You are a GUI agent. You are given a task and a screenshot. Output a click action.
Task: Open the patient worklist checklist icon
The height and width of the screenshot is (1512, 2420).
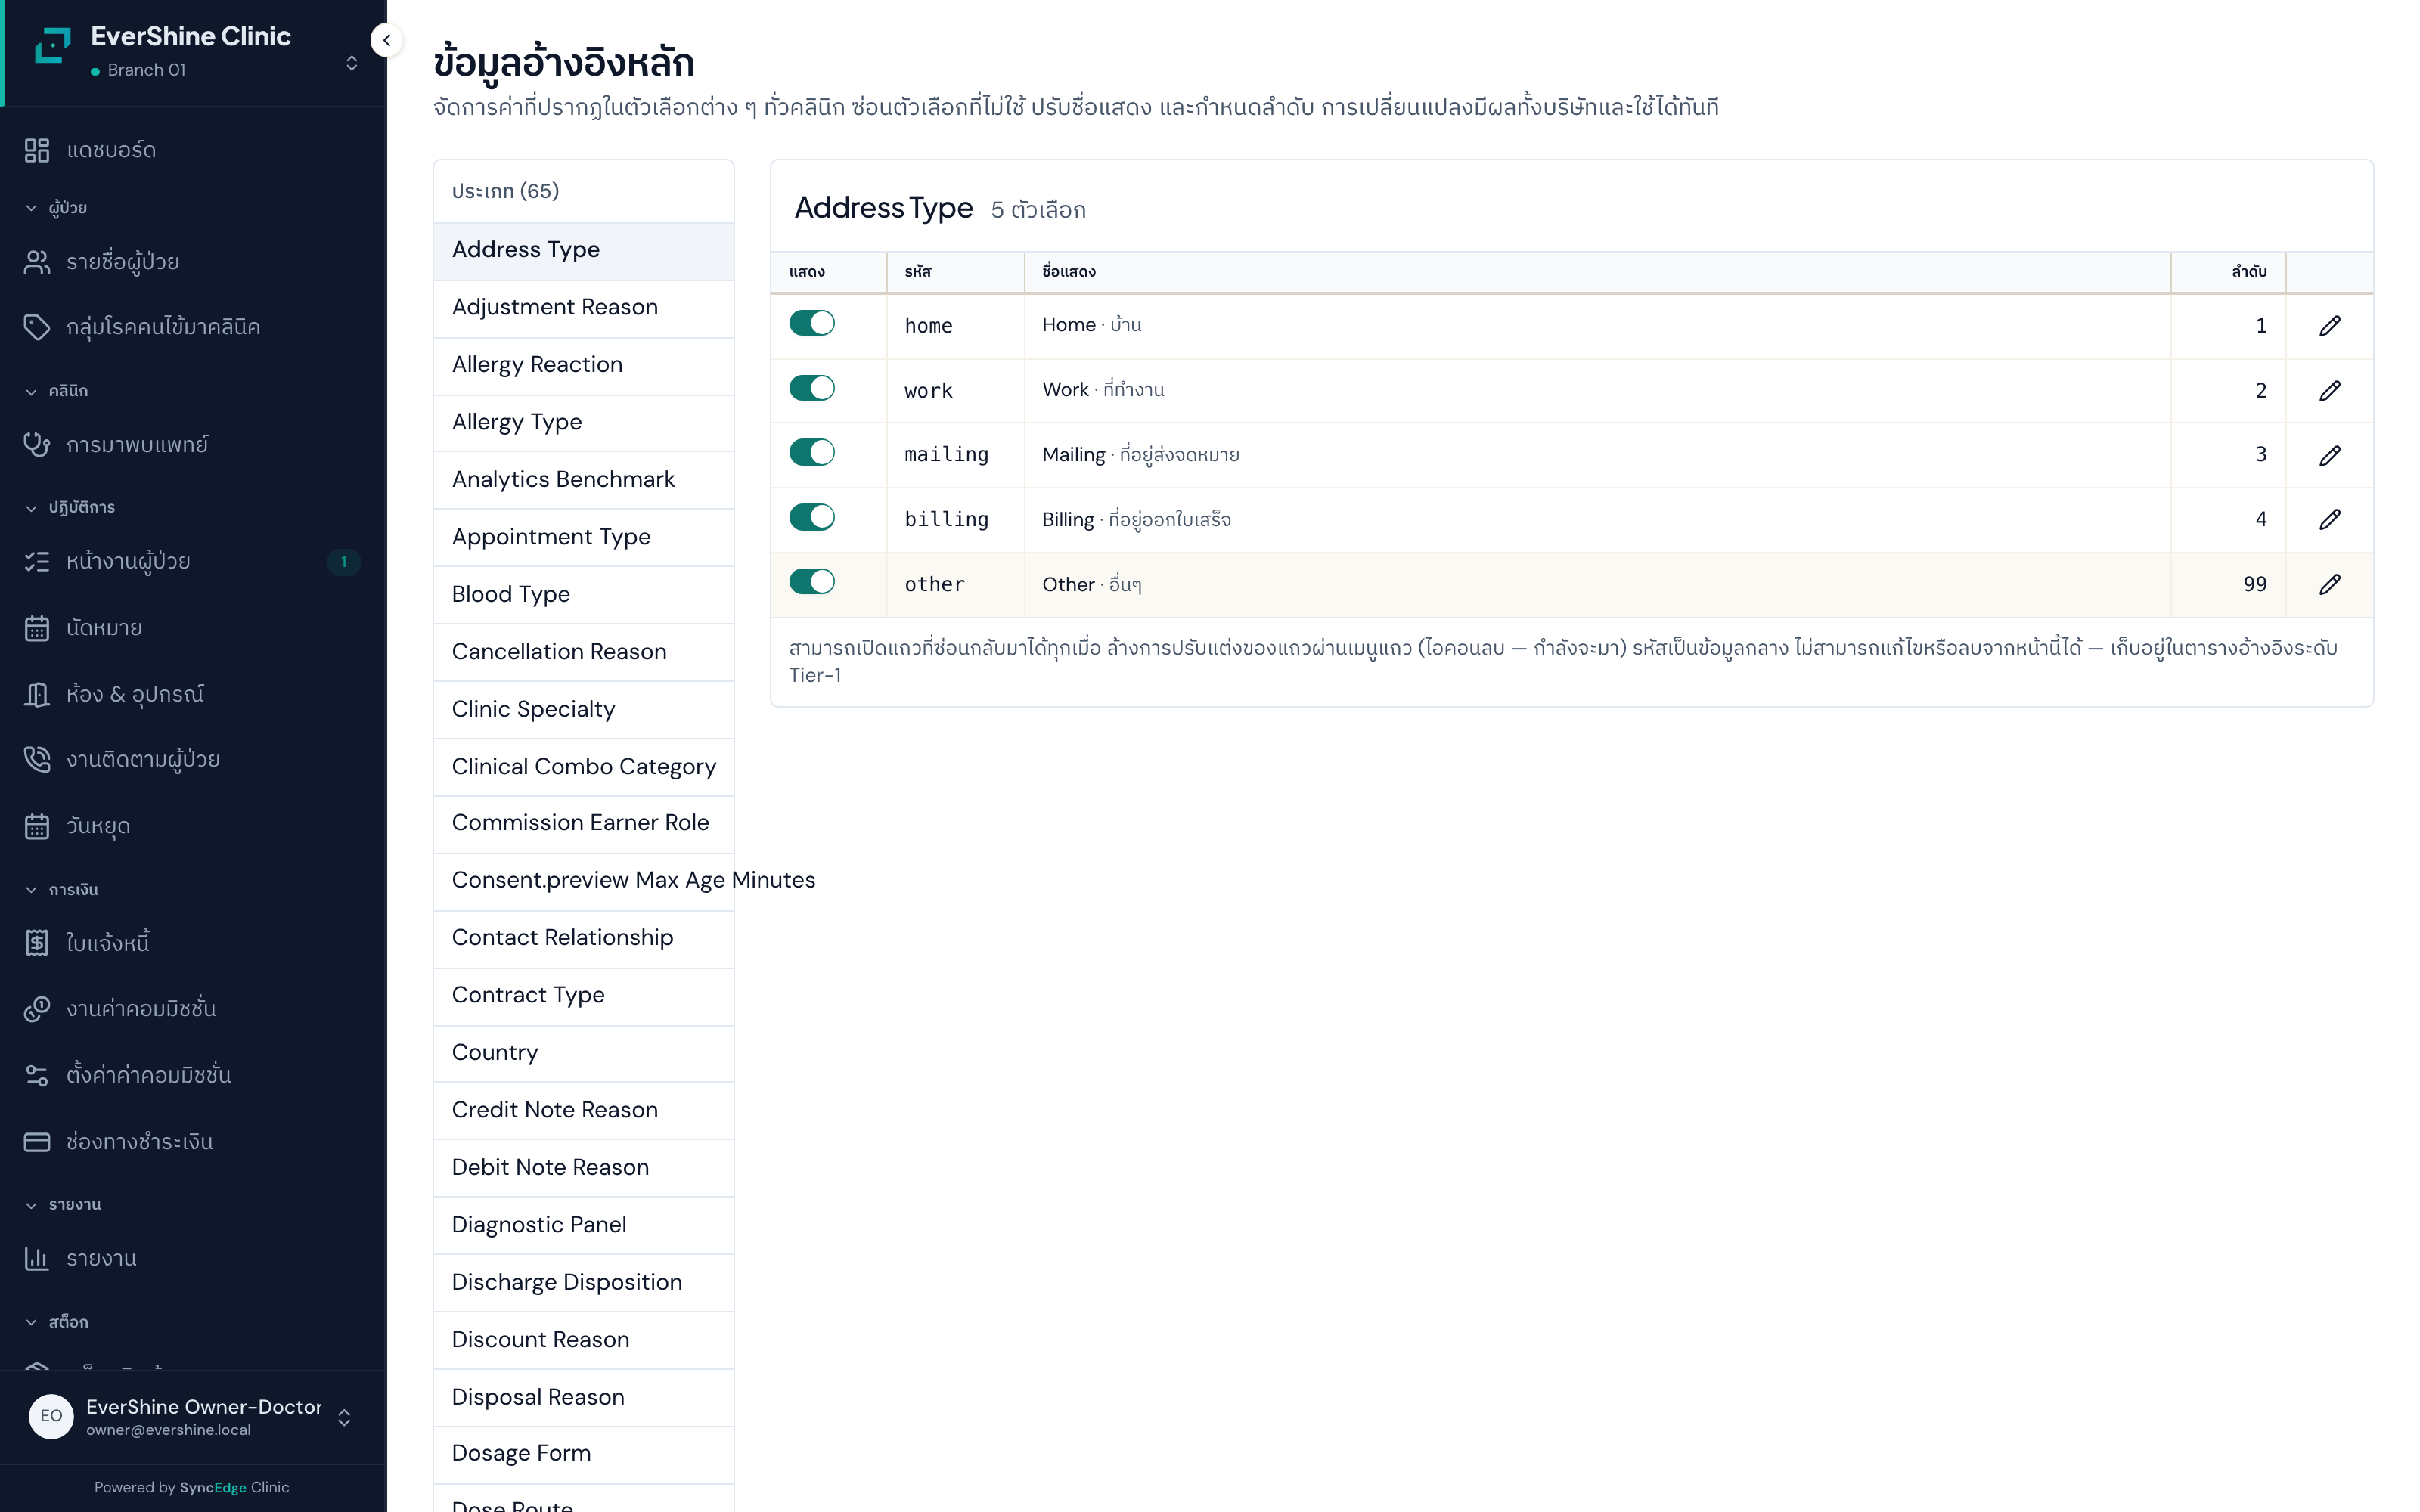(x=37, y=561)
